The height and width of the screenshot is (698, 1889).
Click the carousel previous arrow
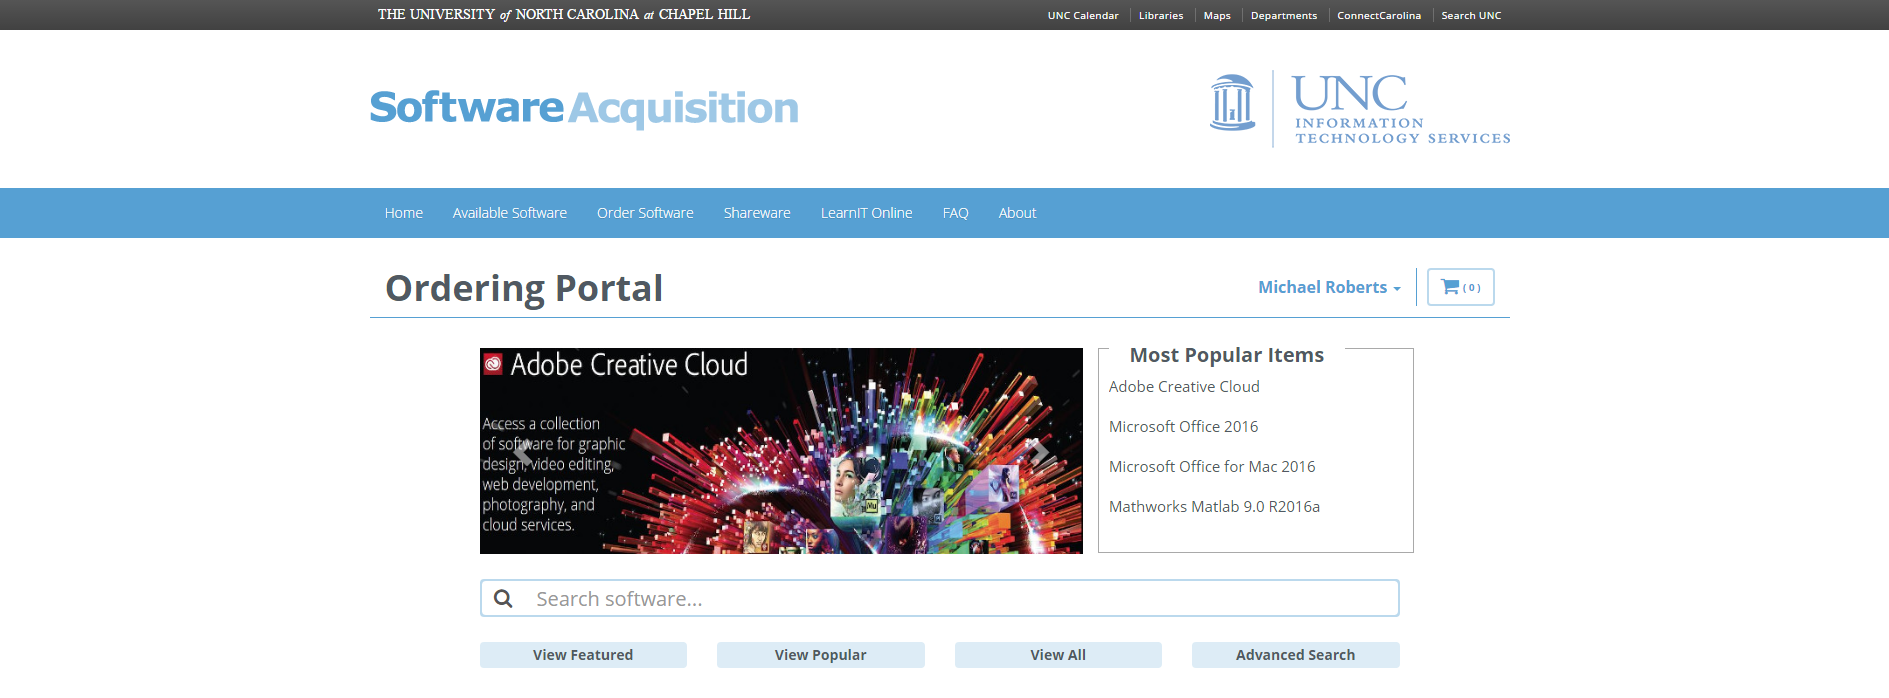click(x=521, y=452)
